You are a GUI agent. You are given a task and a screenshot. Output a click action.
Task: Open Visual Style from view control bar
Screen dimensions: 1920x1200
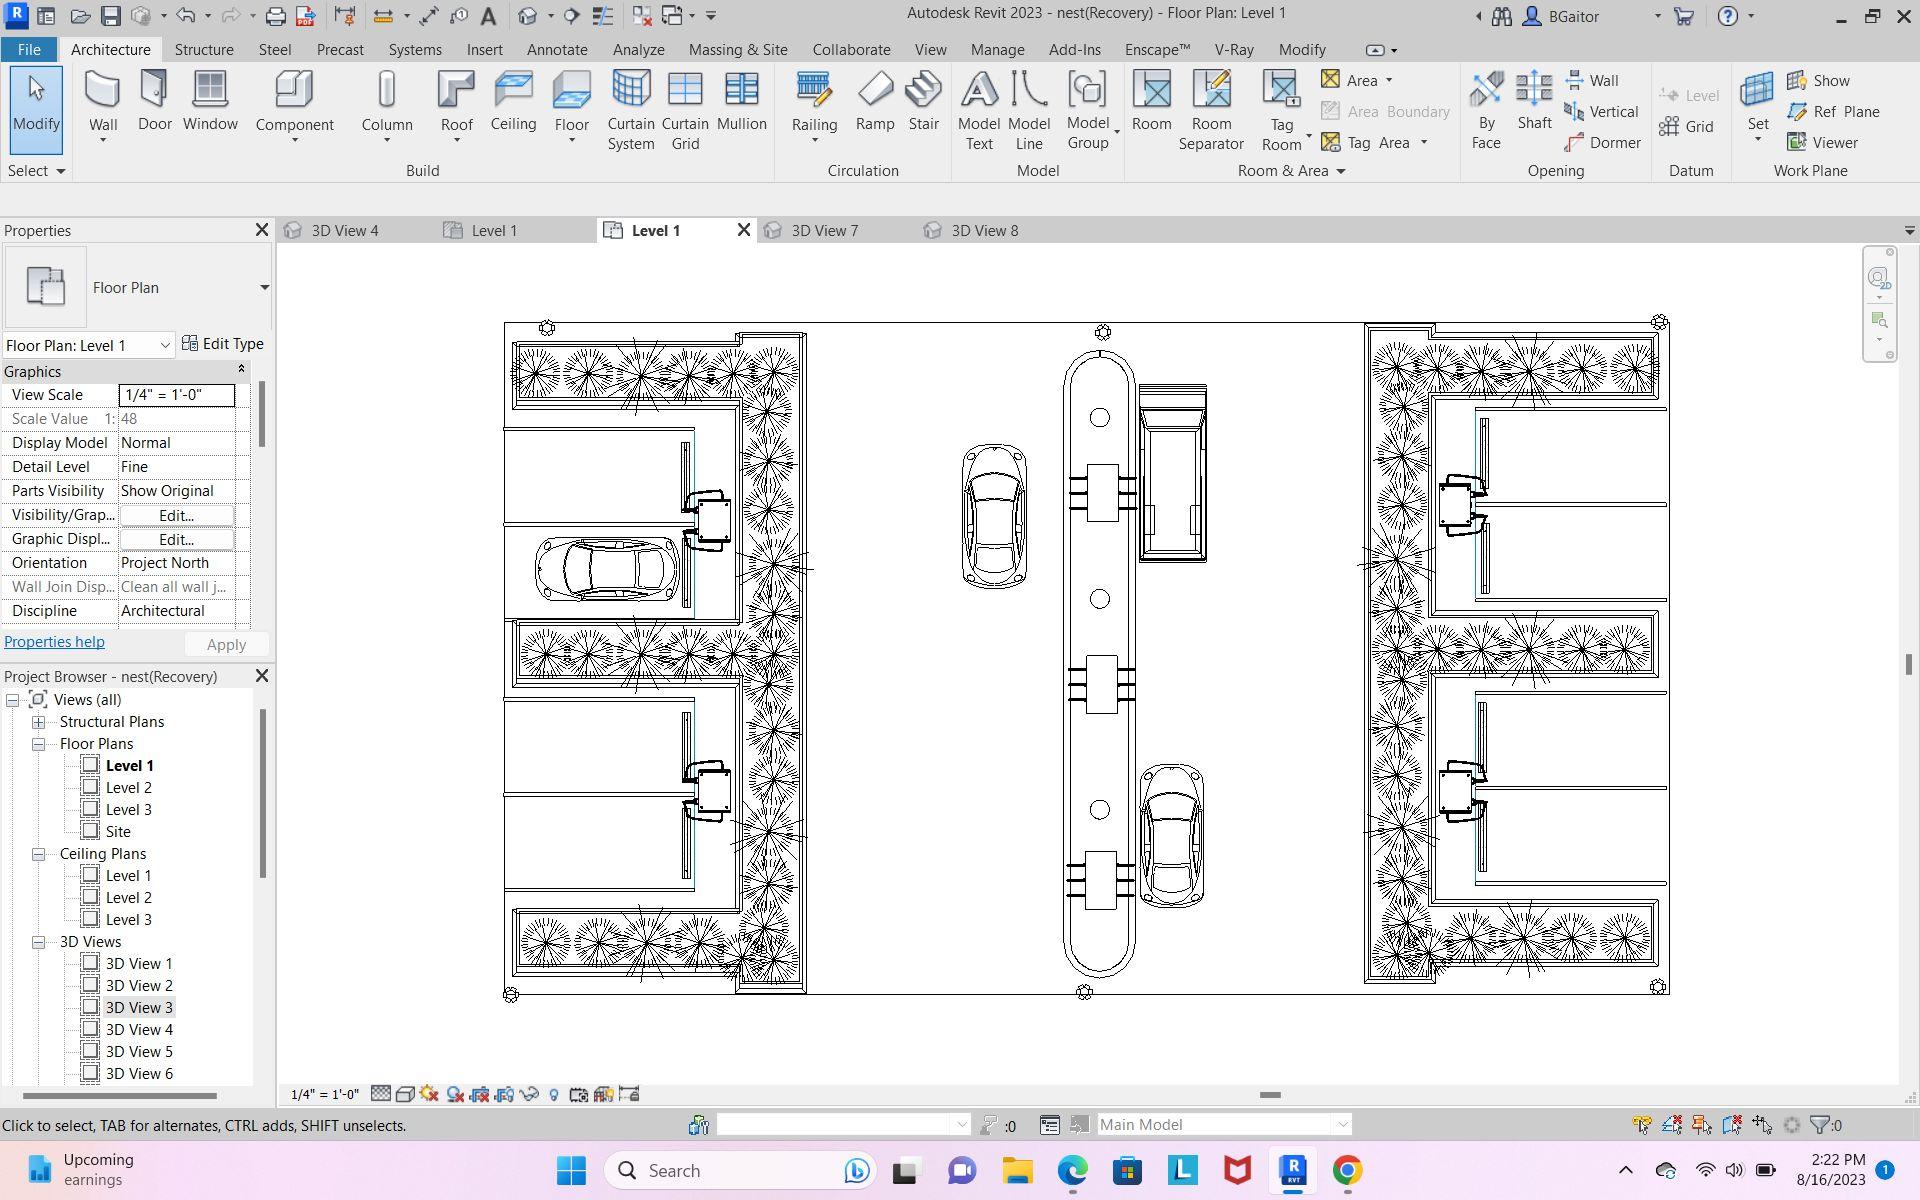[405, 1094]
